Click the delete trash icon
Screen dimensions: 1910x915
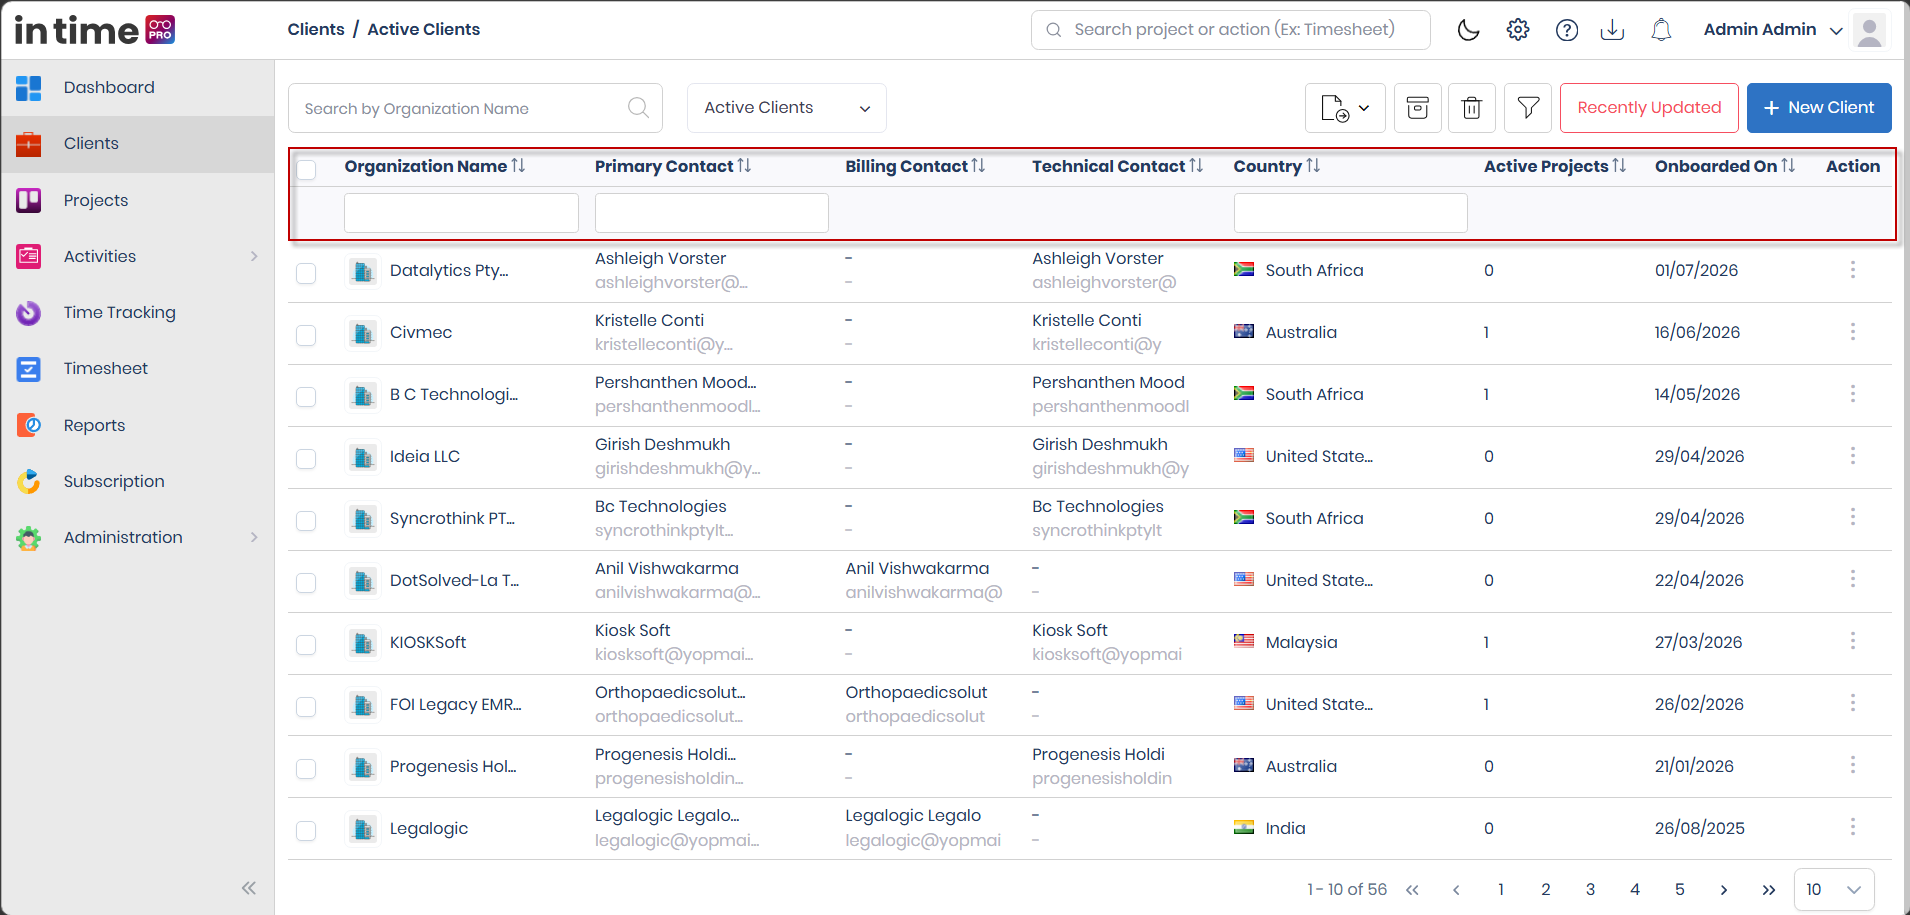tap(1472, 108)
